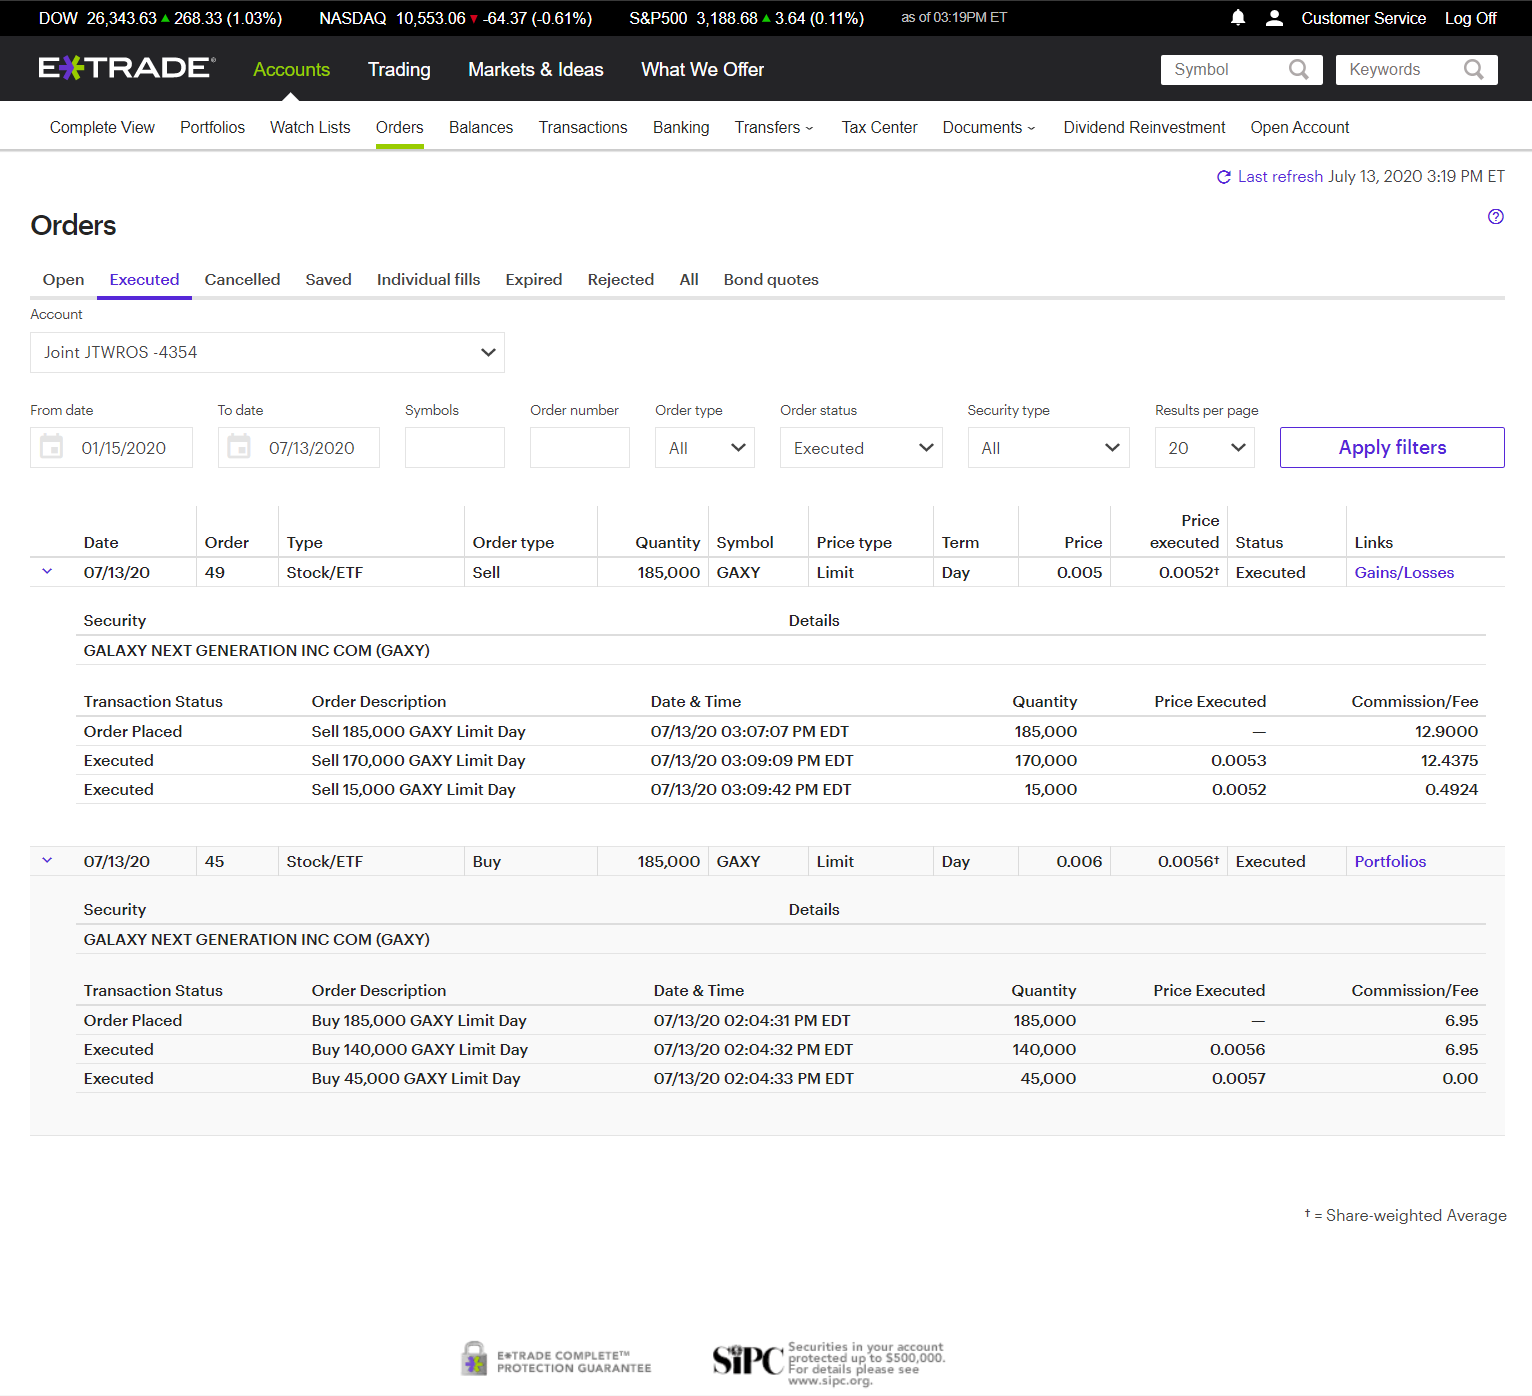The height and width of the screenshot is (1396, 1532).
Task: Click the Symbol search magnifier icon
Action: point(1298,69)
